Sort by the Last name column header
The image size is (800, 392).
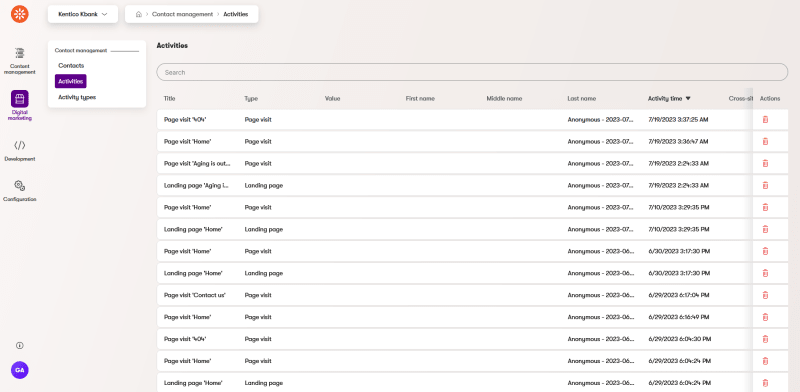click(x=581, y=99)
